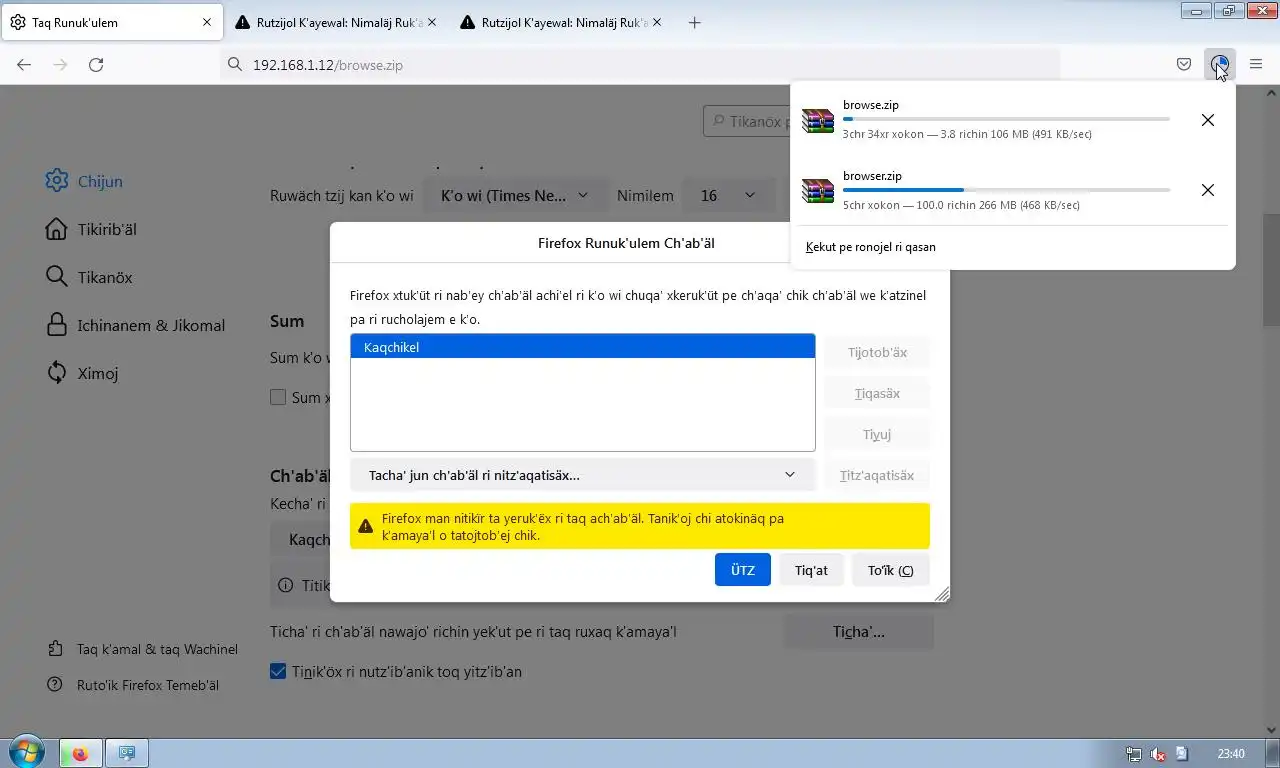Image resolution: width=1280 pixels, height=768 pixels.
Task: Click the browse.zip download progress bar
Action: pyautogui.click(x=1006, y=119)
